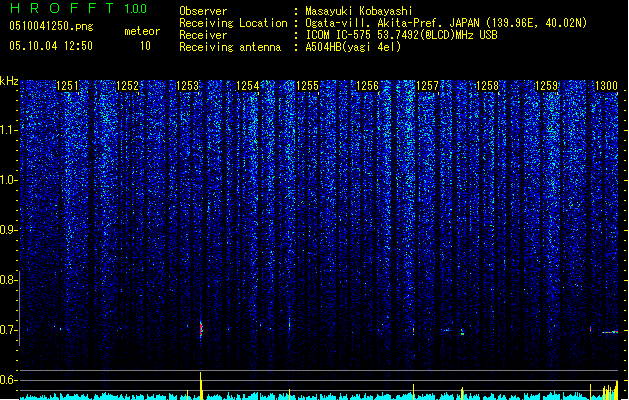The height and width of the screenshot is (400, 629).
Task: Click the meteor count value 10
Action: point(145,46)
